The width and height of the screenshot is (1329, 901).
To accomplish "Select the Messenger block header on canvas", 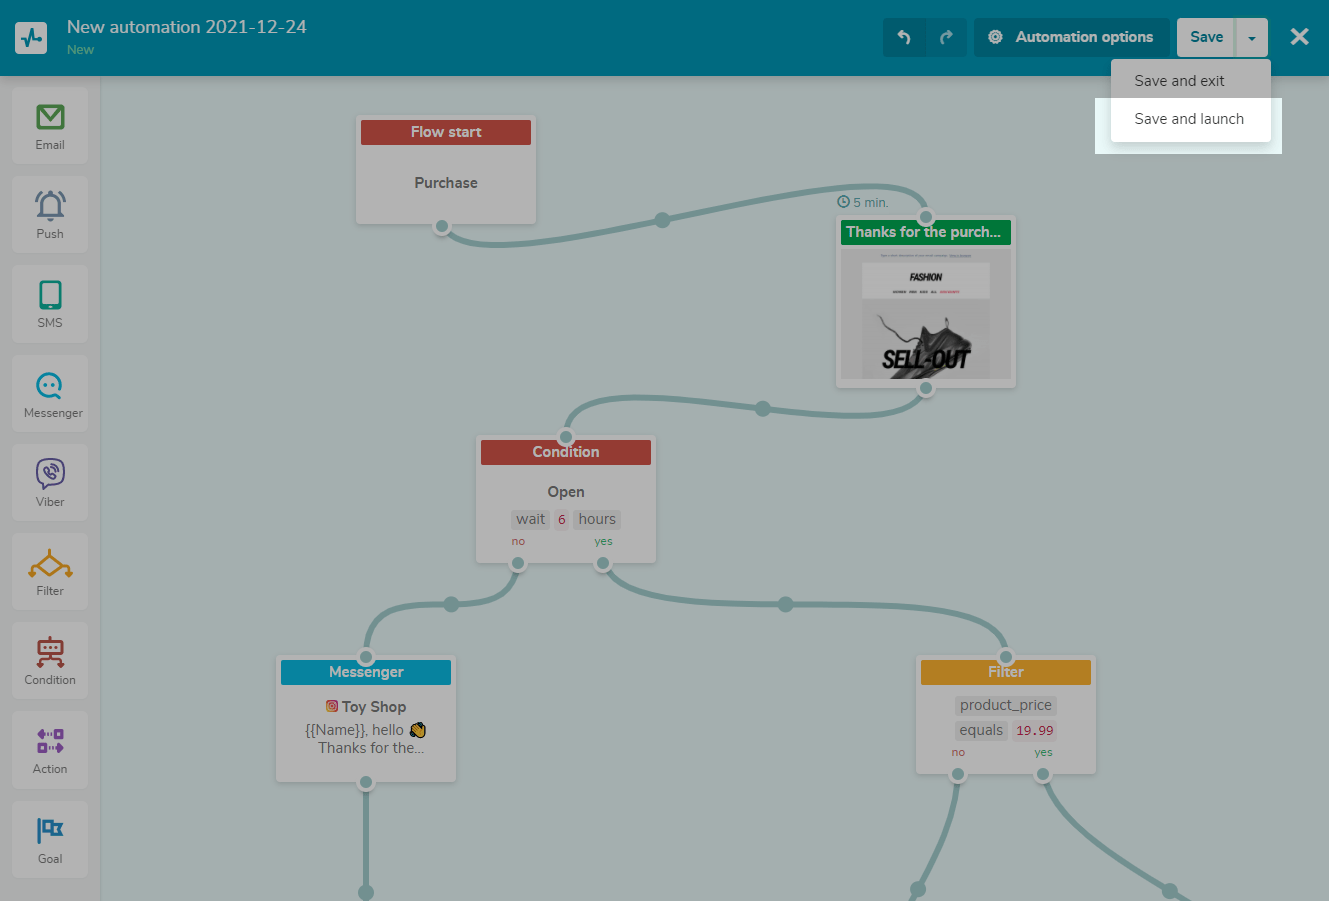I will 366,672.
